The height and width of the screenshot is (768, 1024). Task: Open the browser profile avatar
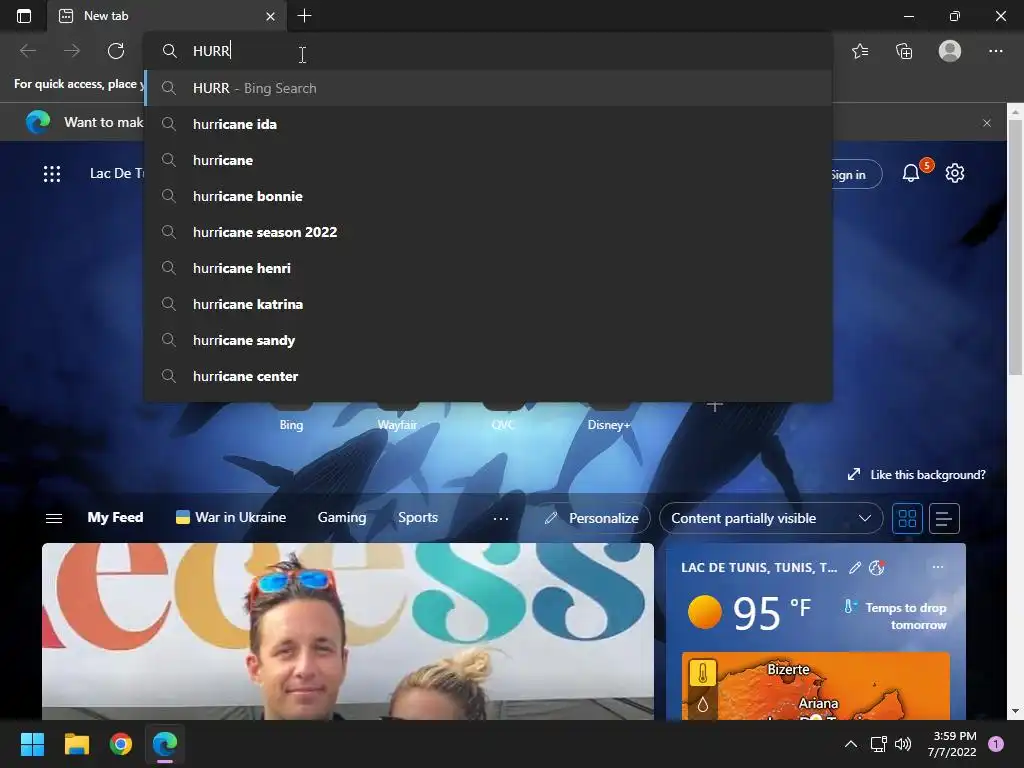tap(950, 51)
